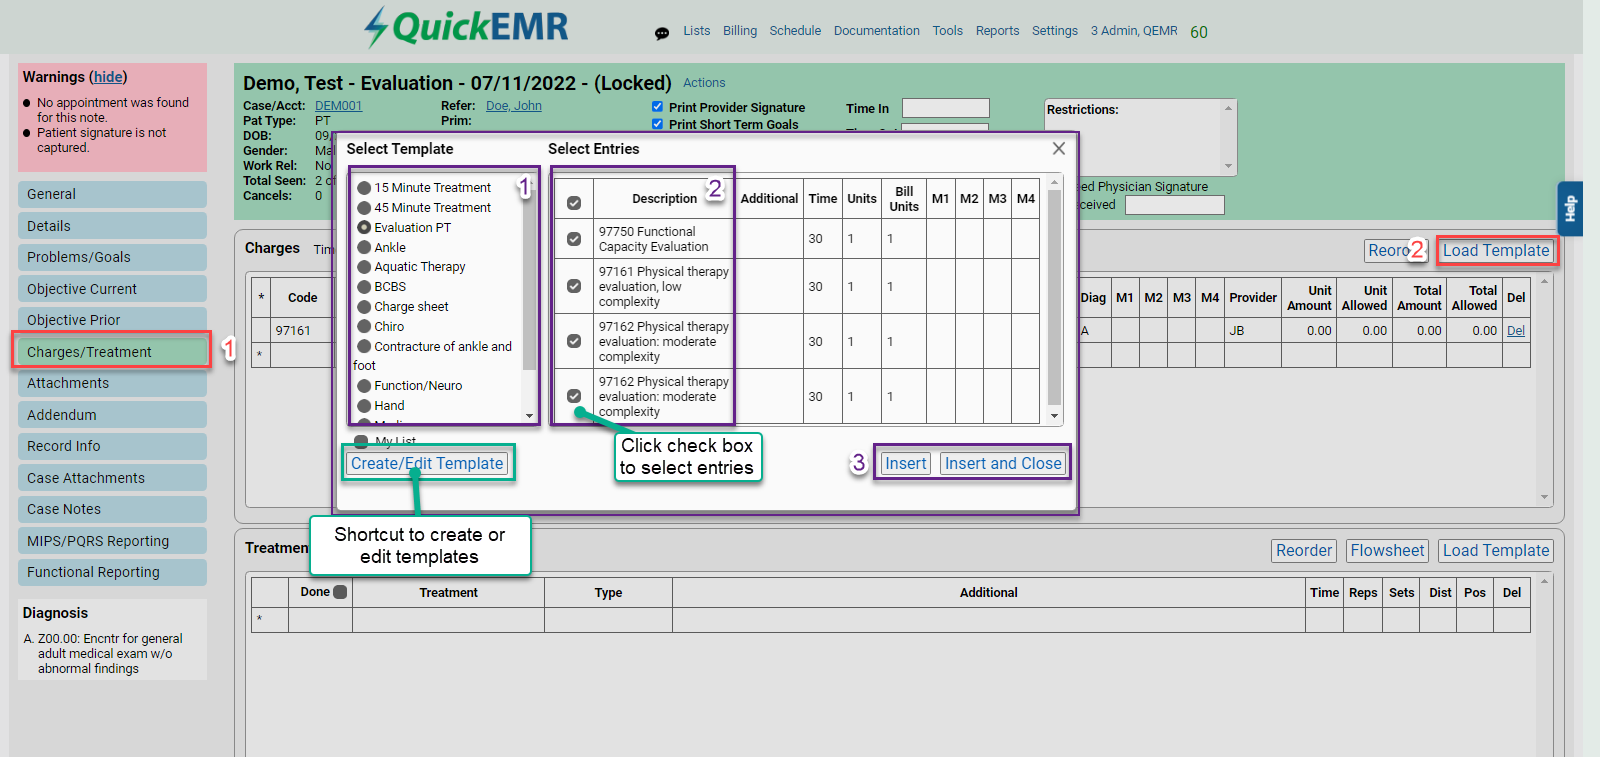1600x757 pixels.
Task: Open the Tools menu
Action: pyautogui.click(x=948, y=31)
